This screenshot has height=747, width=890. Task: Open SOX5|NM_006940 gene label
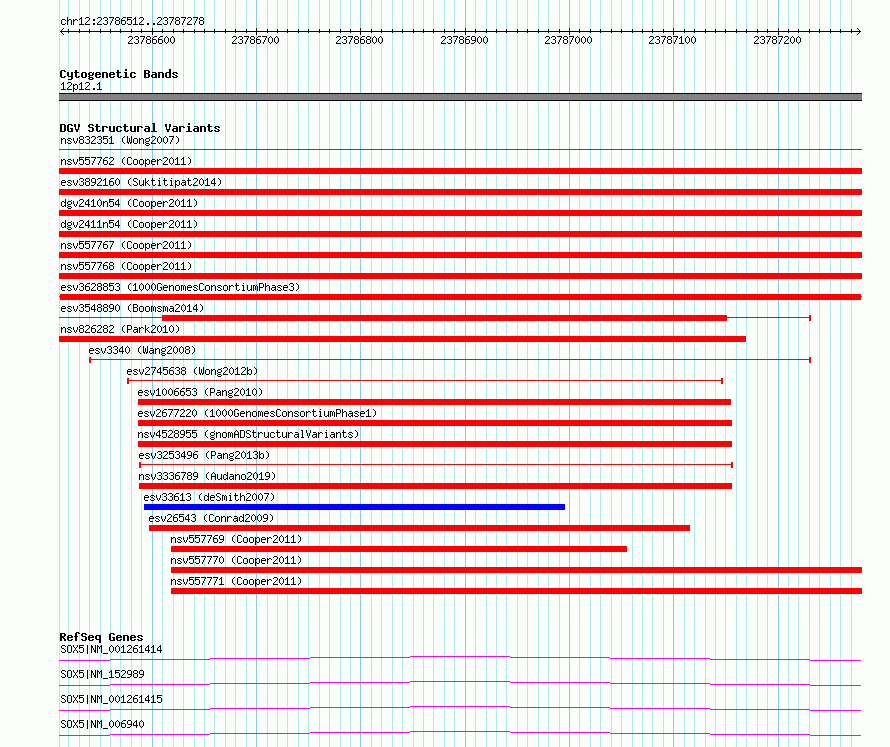click(x=102, y=724)
